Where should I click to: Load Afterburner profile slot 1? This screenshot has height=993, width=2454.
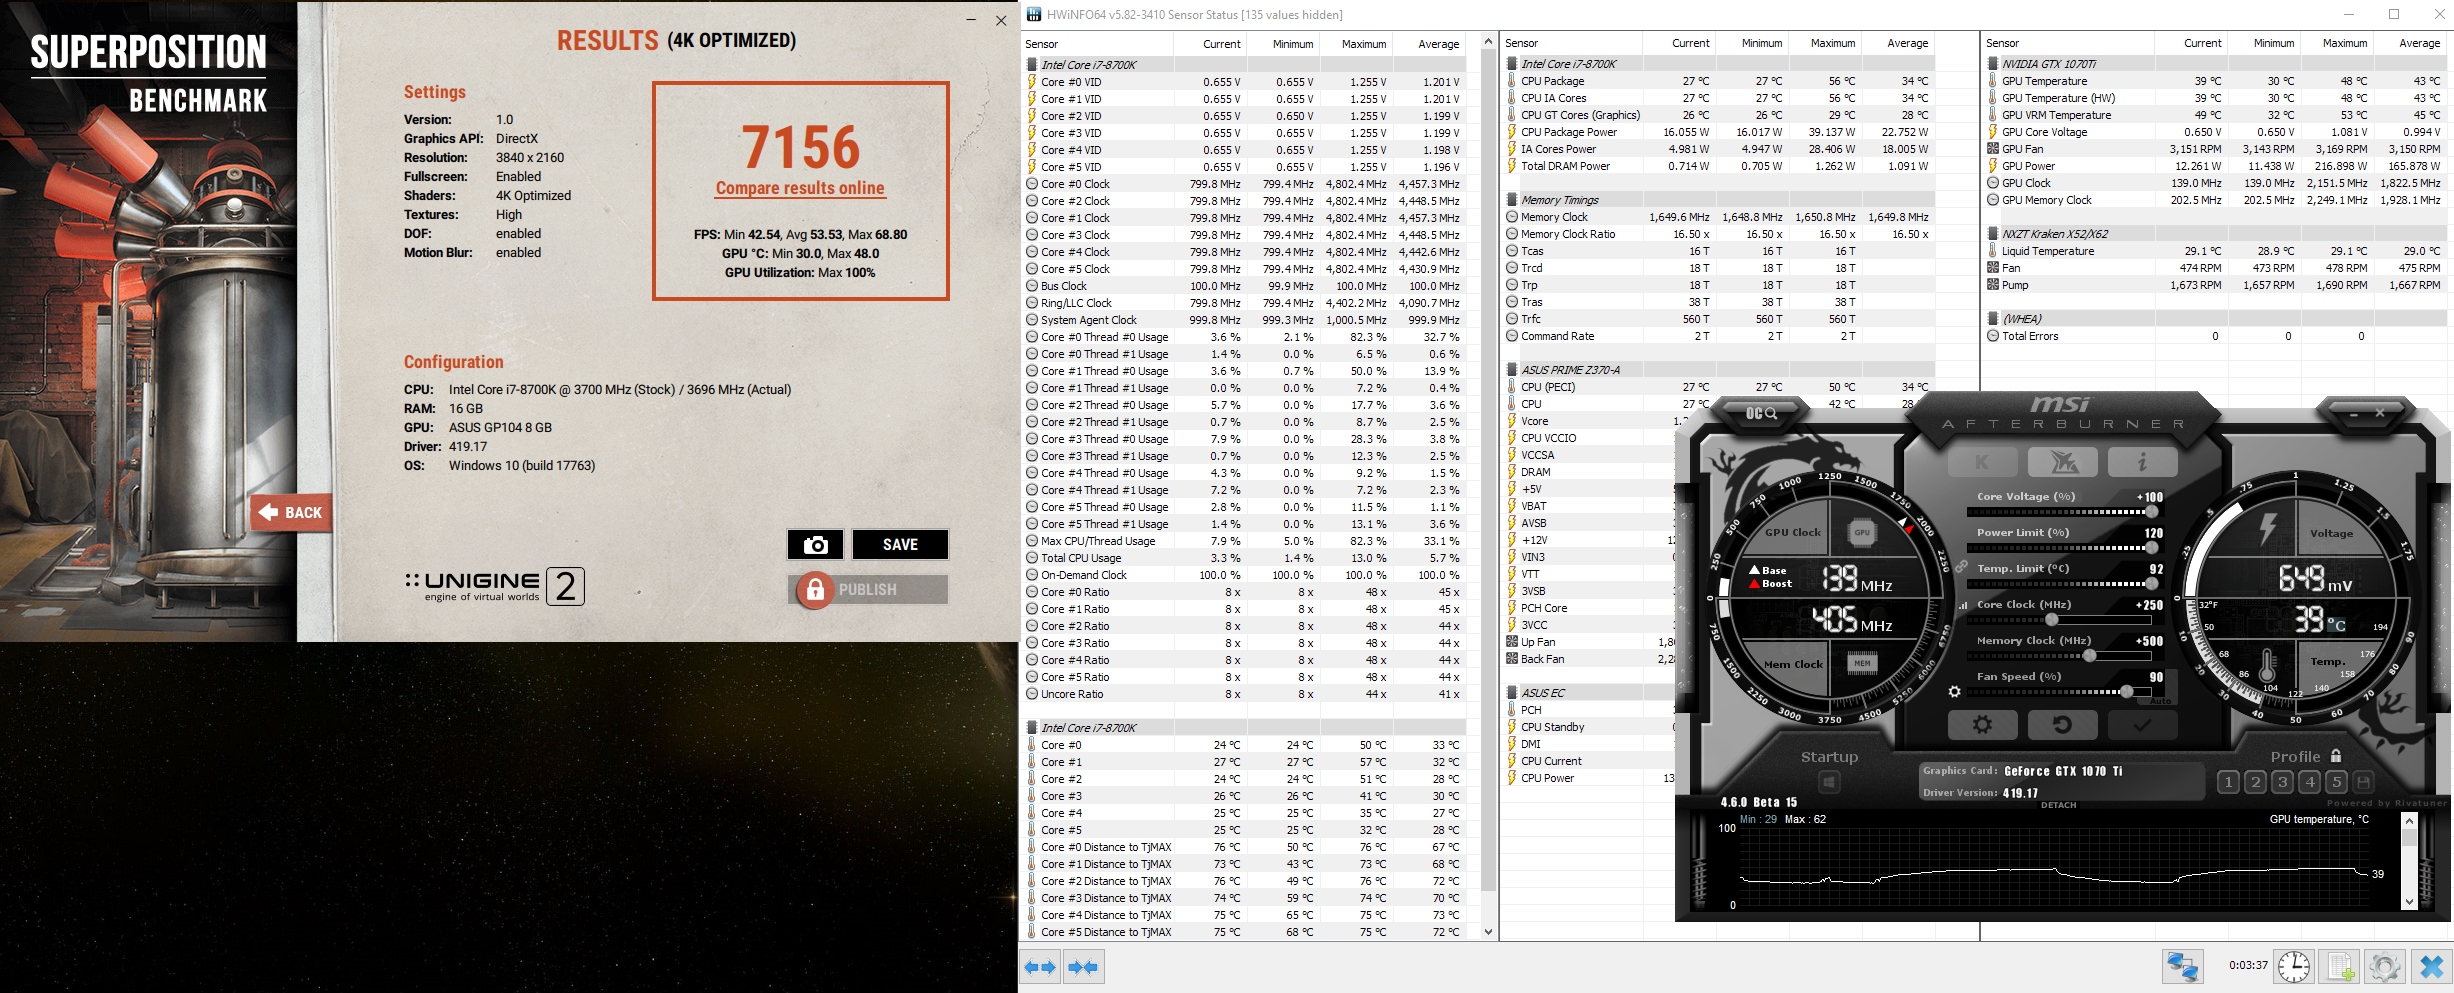[2228, 782]
